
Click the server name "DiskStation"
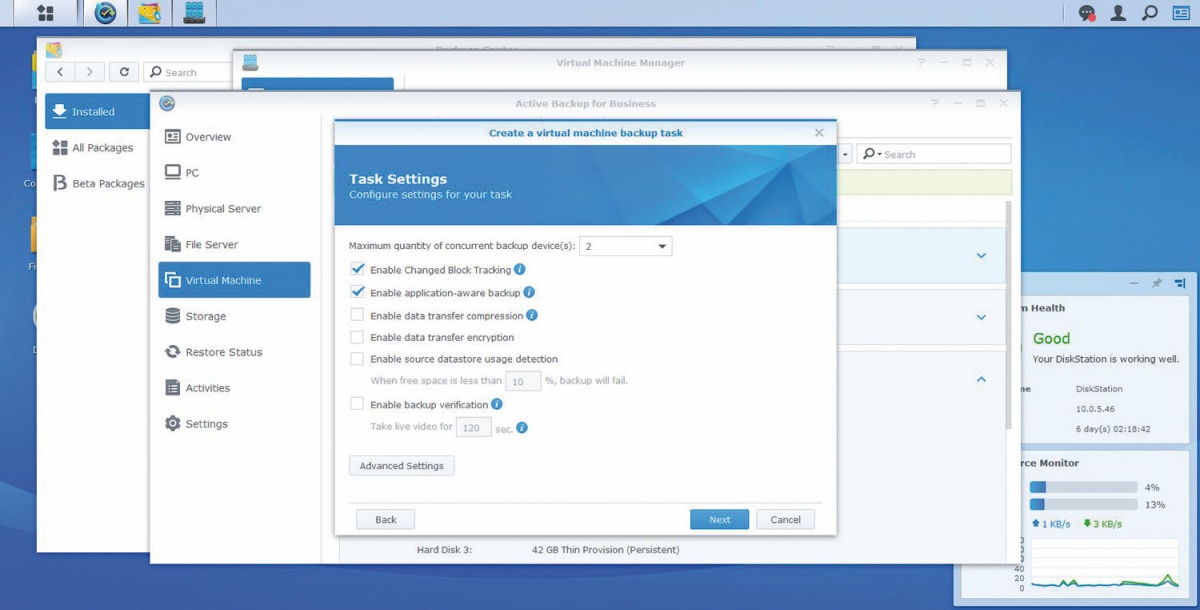coord(1099,389)
